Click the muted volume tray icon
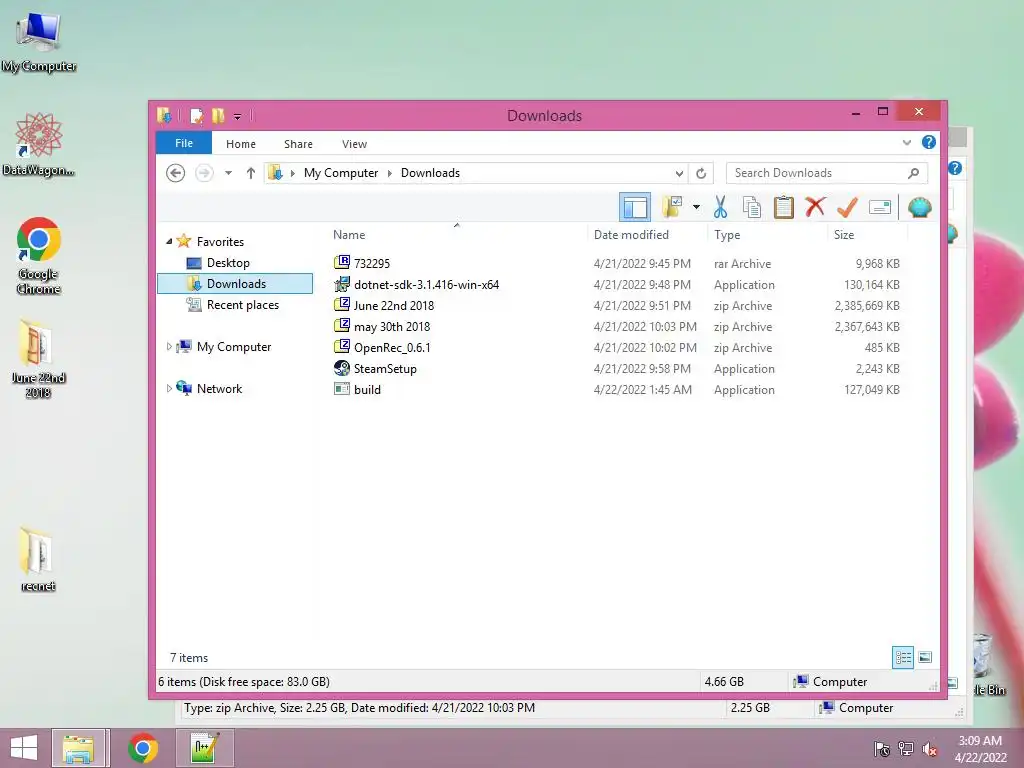The height and width of the screenshot is (768, 1024). [x=929, y=749]
